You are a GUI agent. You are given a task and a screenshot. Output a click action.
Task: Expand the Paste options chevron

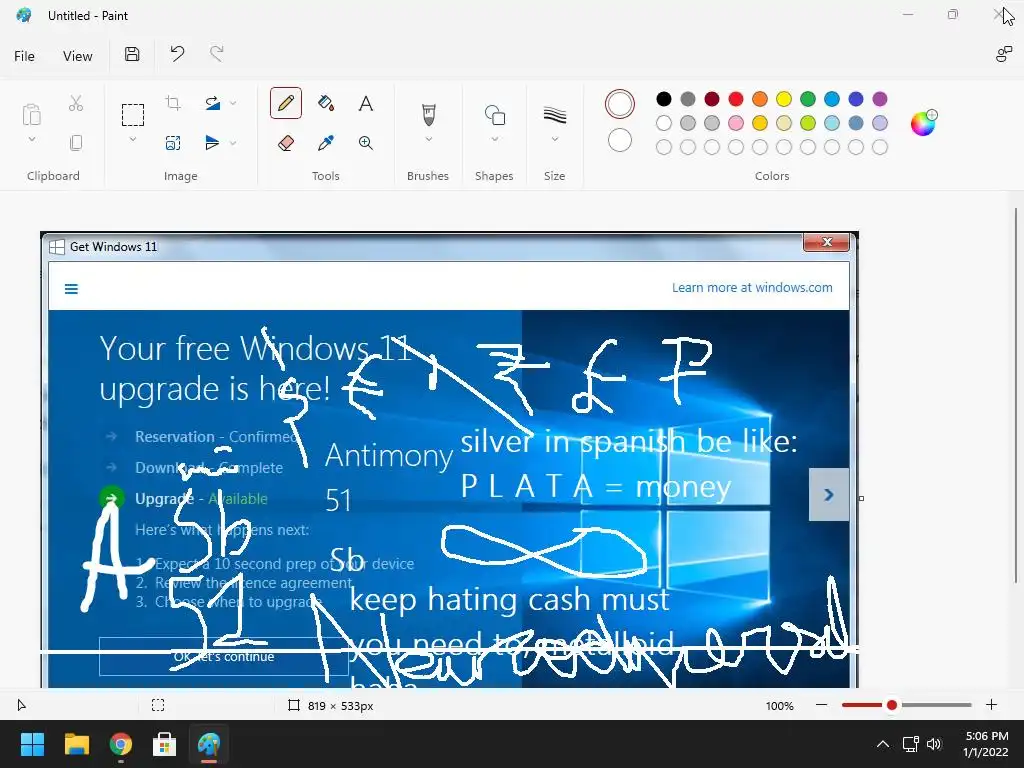click(x=31, y=139)
